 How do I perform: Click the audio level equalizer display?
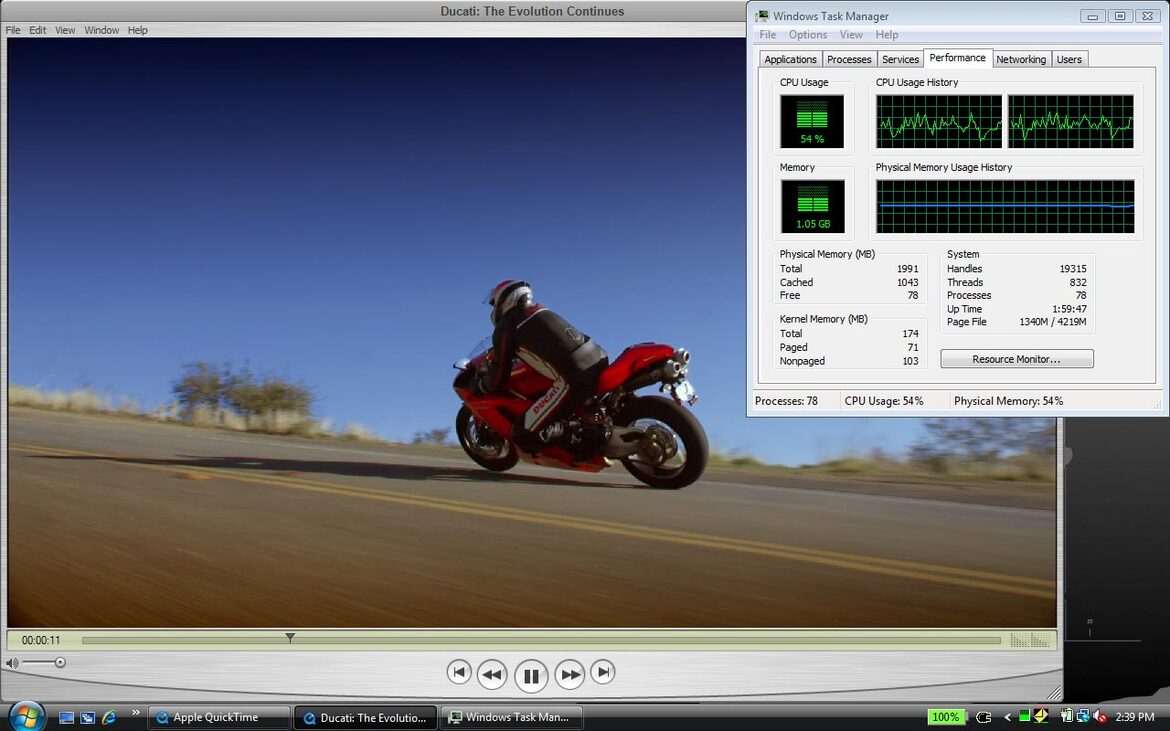(1030, 640)
